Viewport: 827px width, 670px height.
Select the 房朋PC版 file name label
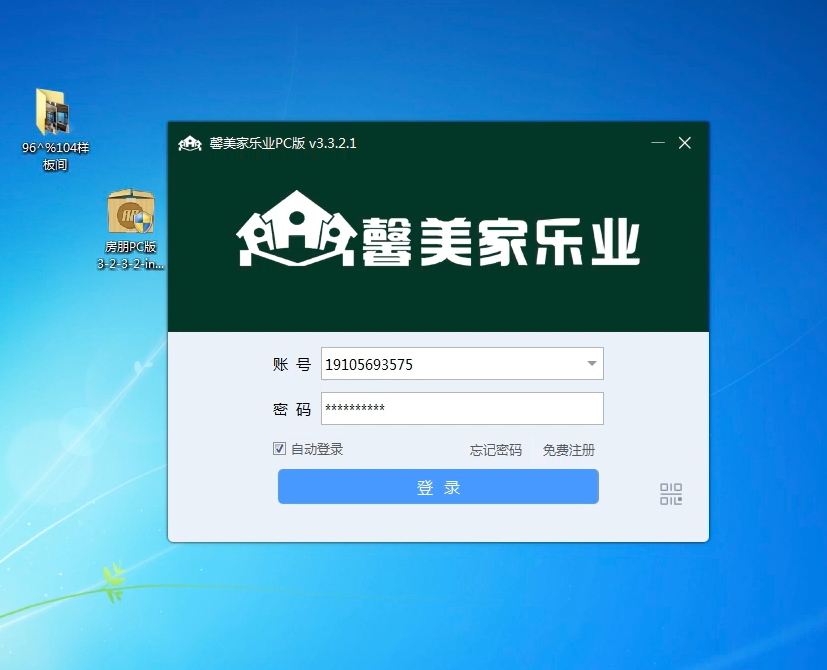point(130,255)
